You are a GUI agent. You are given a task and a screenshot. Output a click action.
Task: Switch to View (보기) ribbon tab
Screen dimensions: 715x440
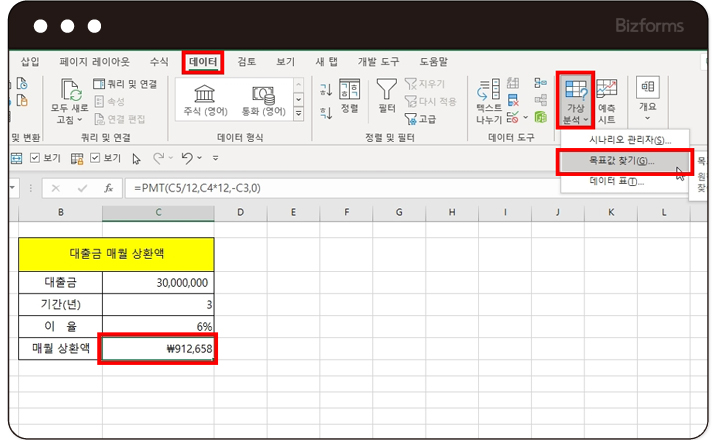285,62
